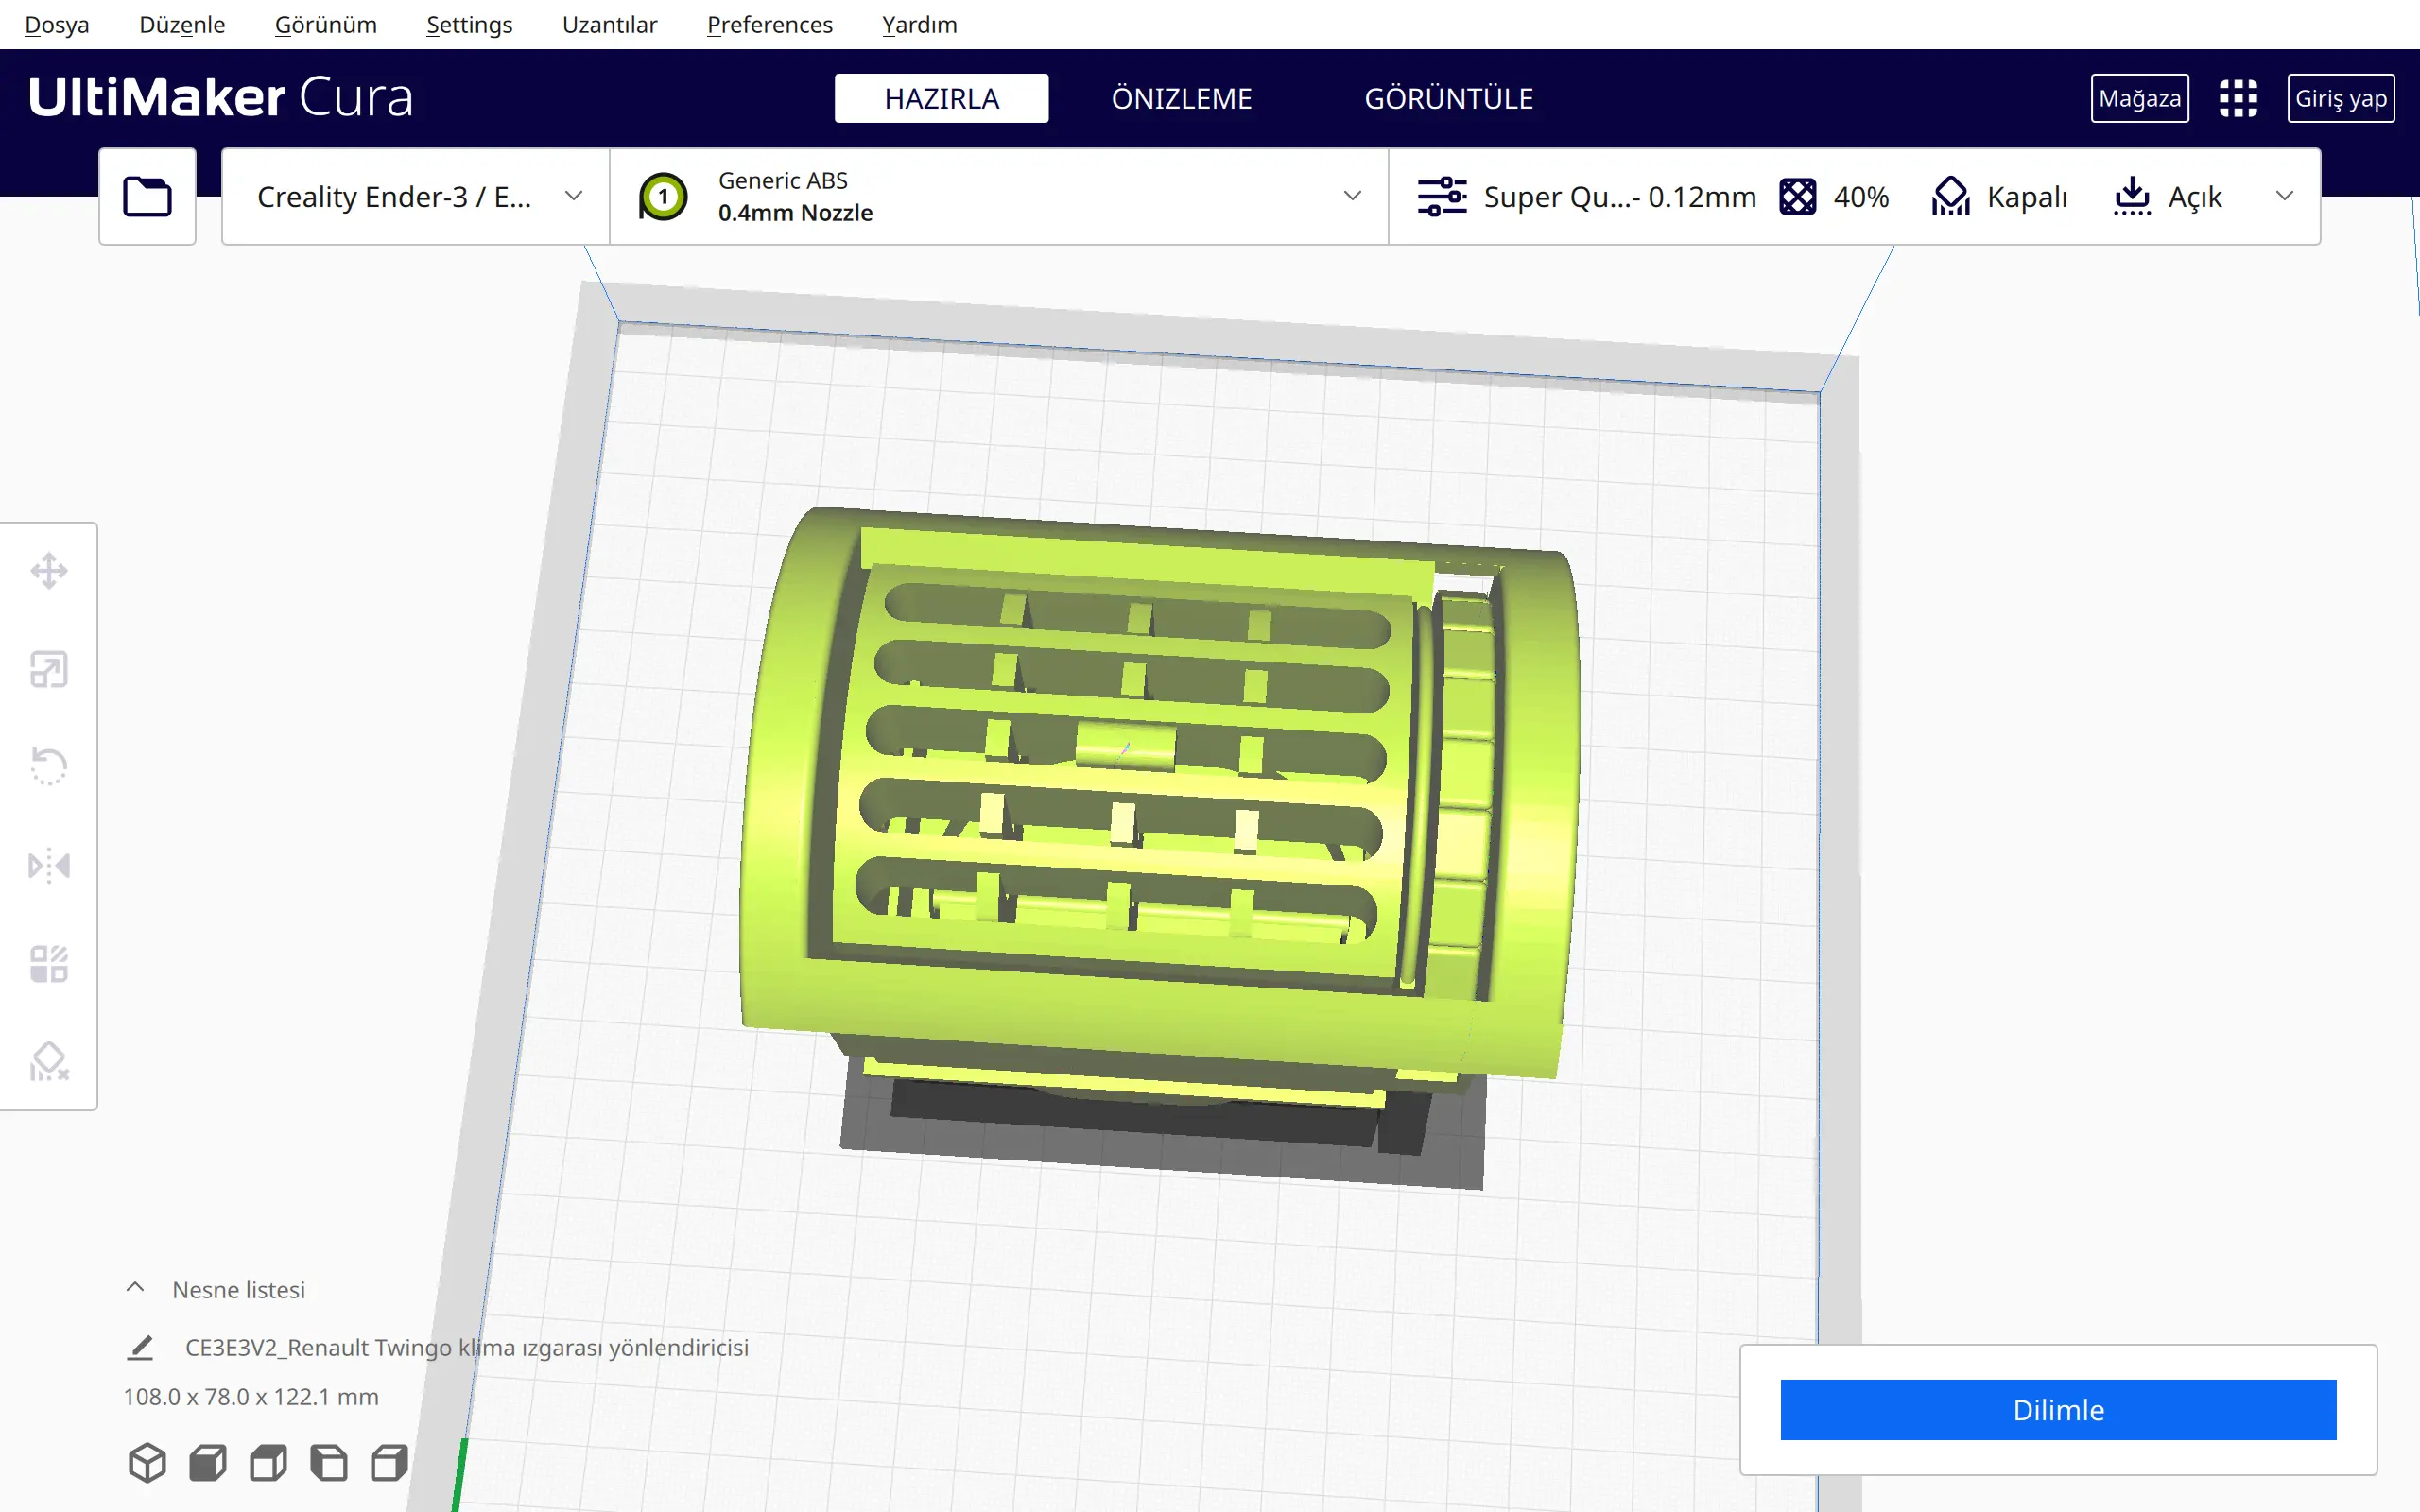Image resolution: width=2420 pixels, height=1512 pixels.
Task: Click the 0.4mm Nozzle label
Action: tap(795, 213)
